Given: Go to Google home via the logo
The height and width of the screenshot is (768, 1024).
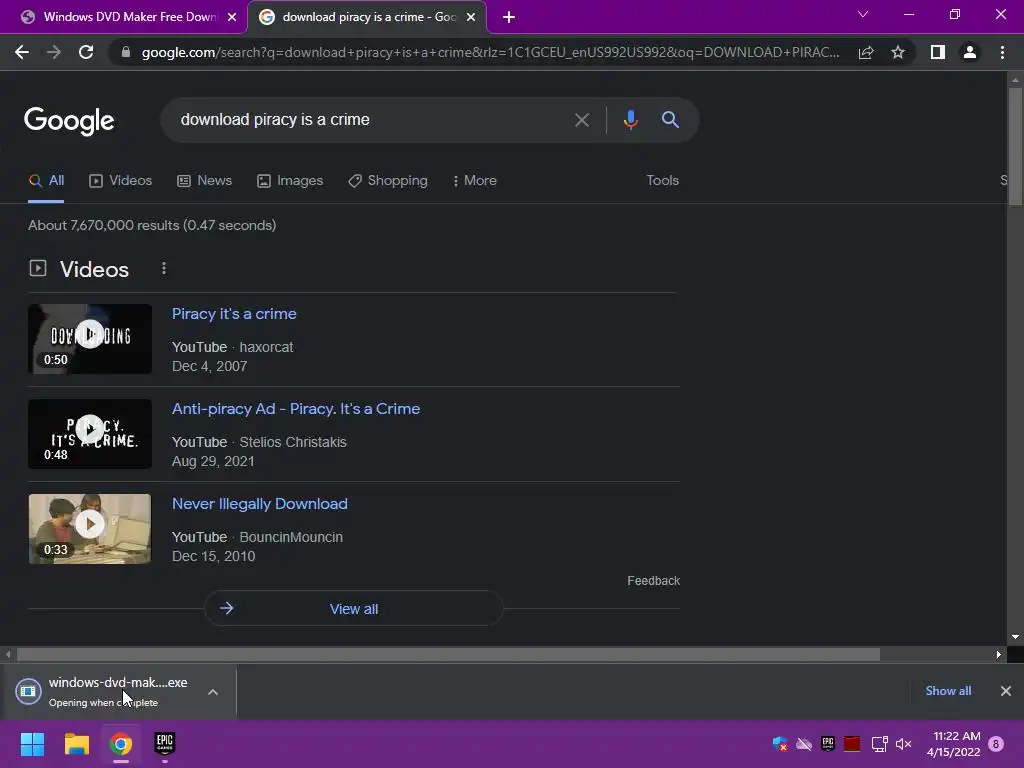Looking at the screenshot, I should [x=69, y=121].
